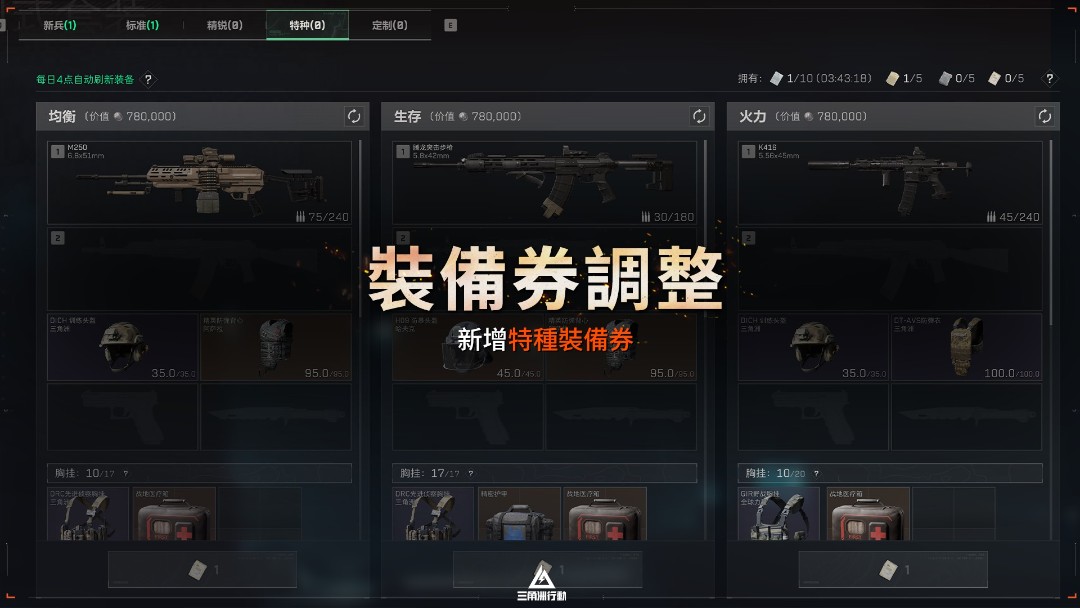Select the 定制(0) tab
This screenshot has height=608, width=1080.
tap(390, 25)
